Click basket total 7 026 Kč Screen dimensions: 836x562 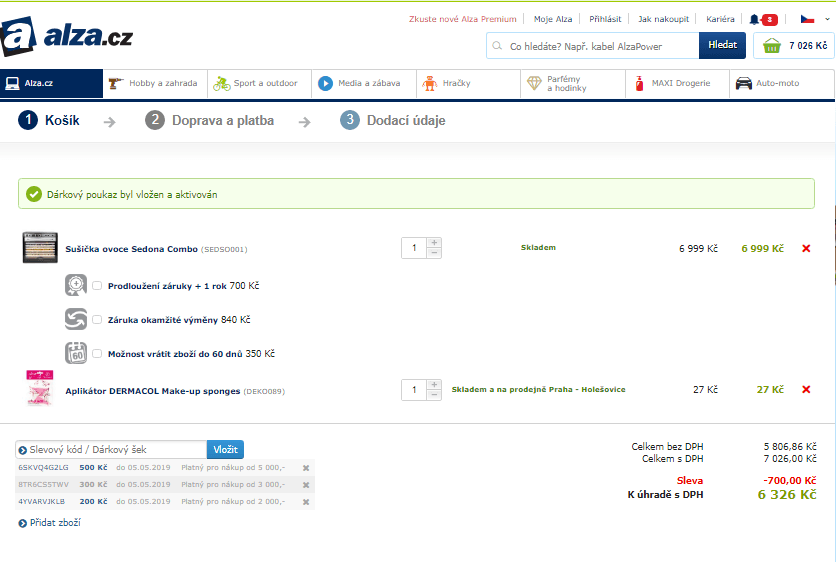click(808, 46)
